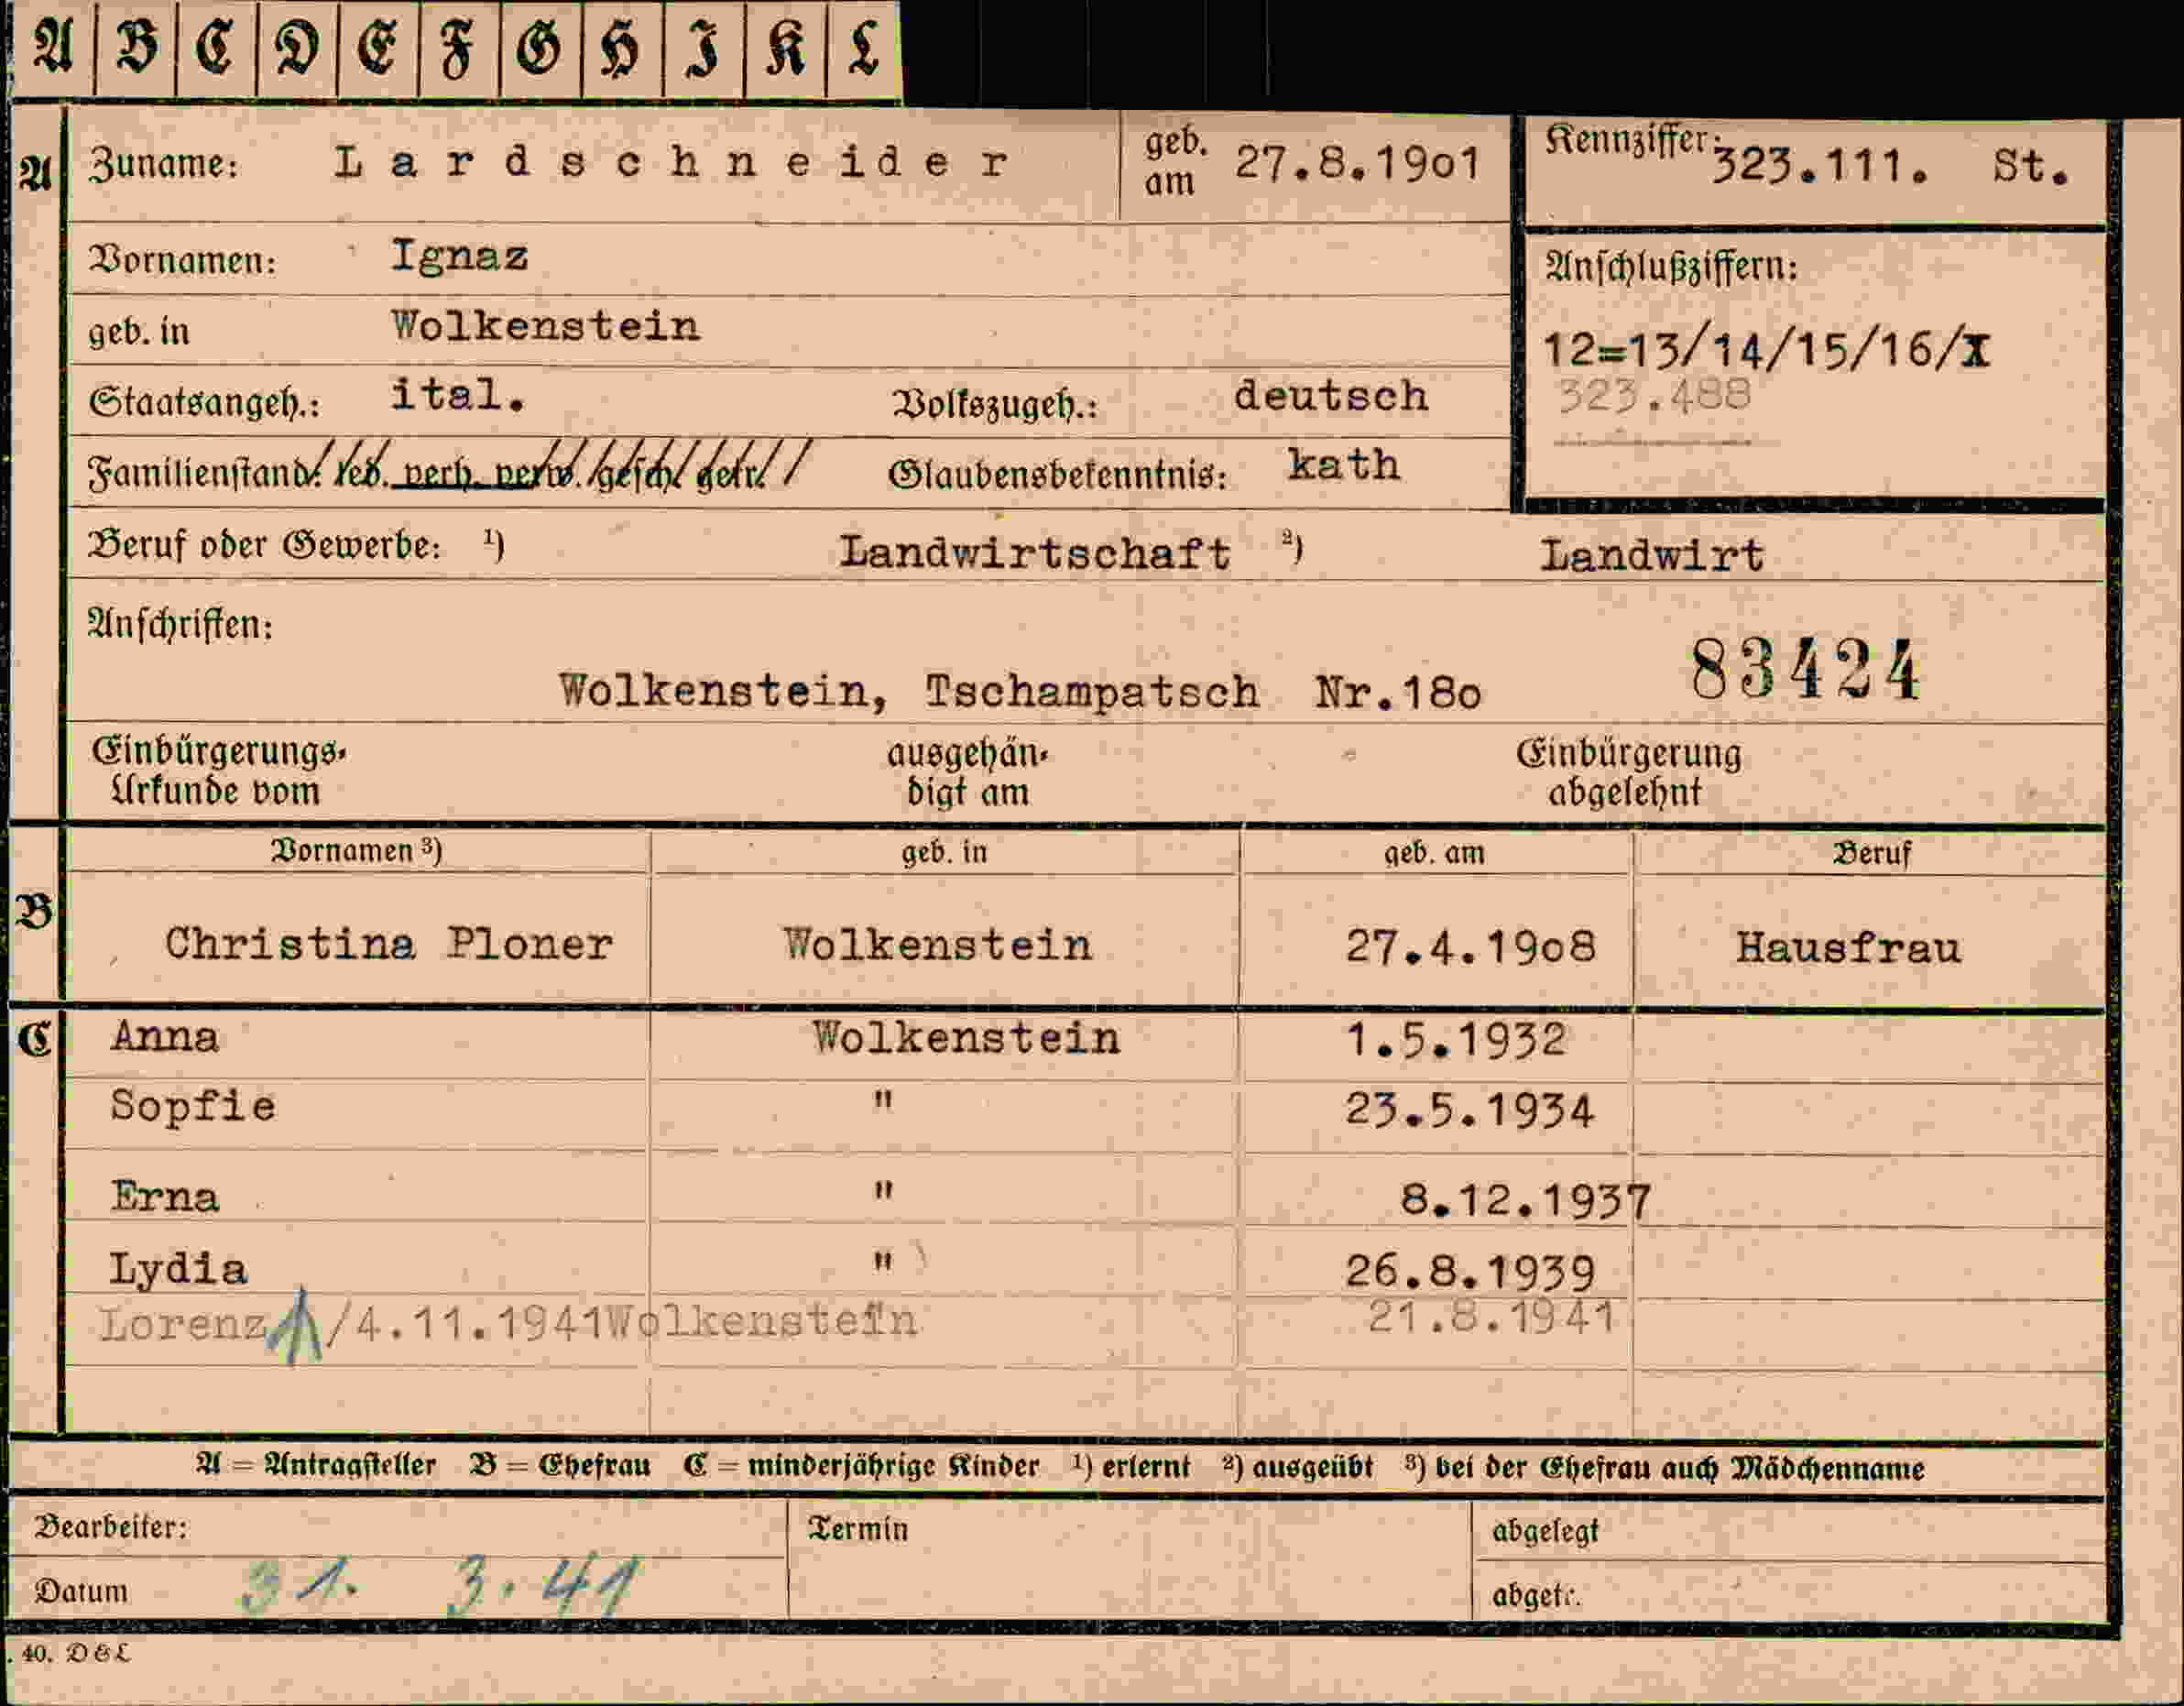Click the religion value kath
2184x1706 pixels.
(1343, 465)
